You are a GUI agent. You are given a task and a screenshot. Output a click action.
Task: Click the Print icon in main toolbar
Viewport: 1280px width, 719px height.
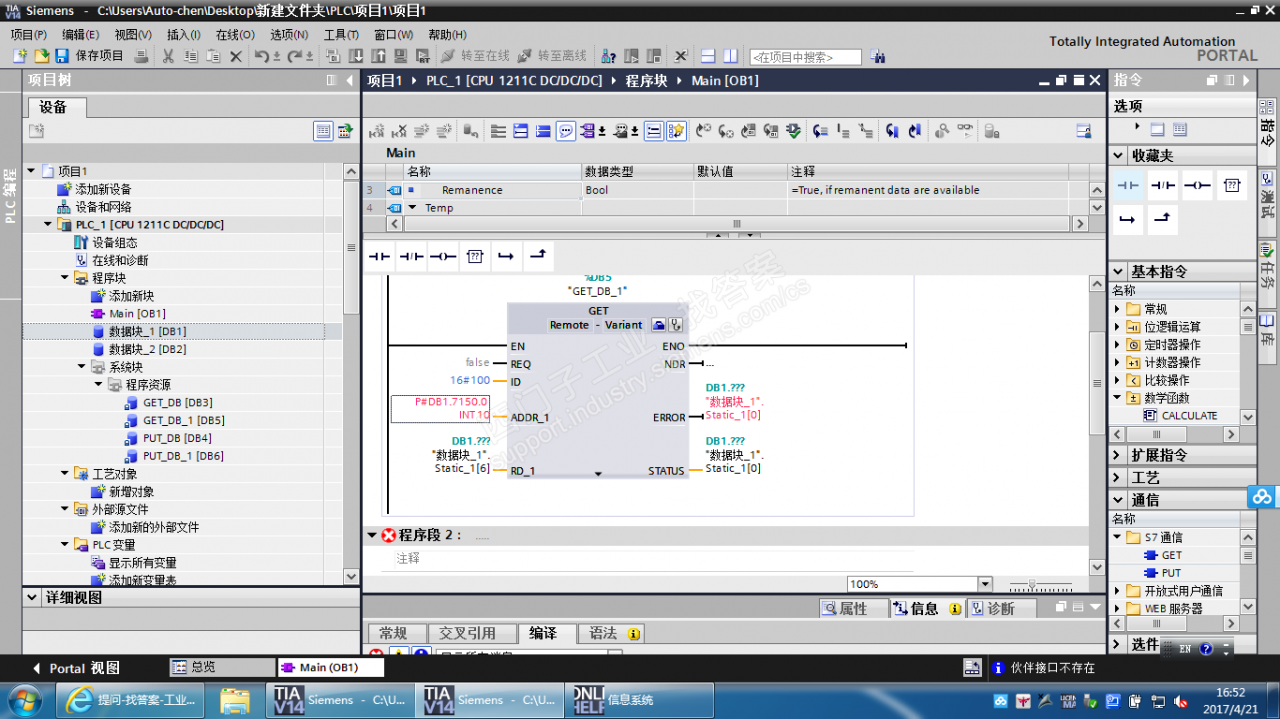coord(141,56)
